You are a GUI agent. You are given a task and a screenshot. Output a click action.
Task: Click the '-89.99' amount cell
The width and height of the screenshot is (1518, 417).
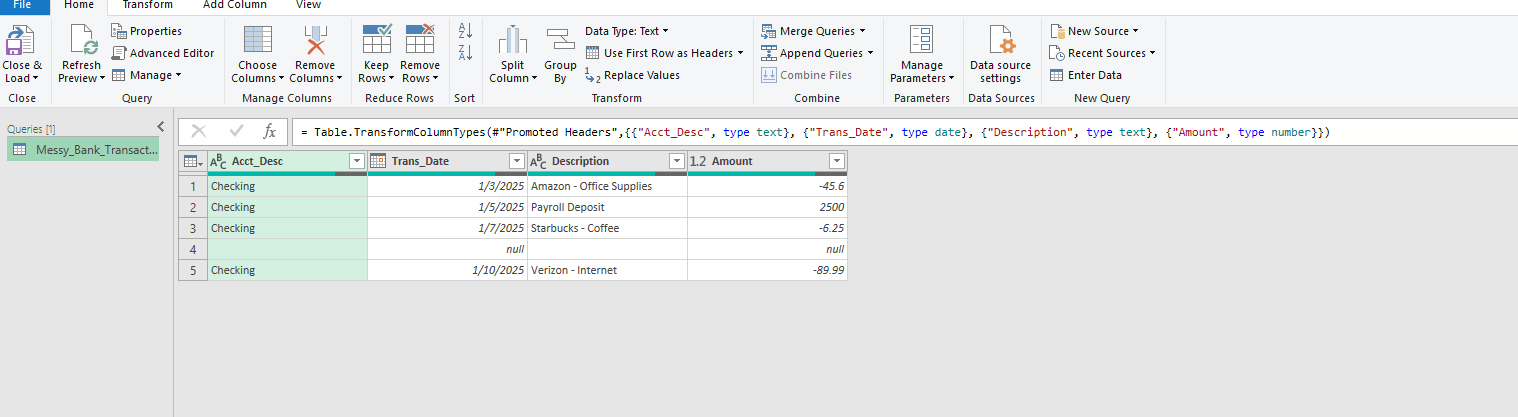(767, 270)
